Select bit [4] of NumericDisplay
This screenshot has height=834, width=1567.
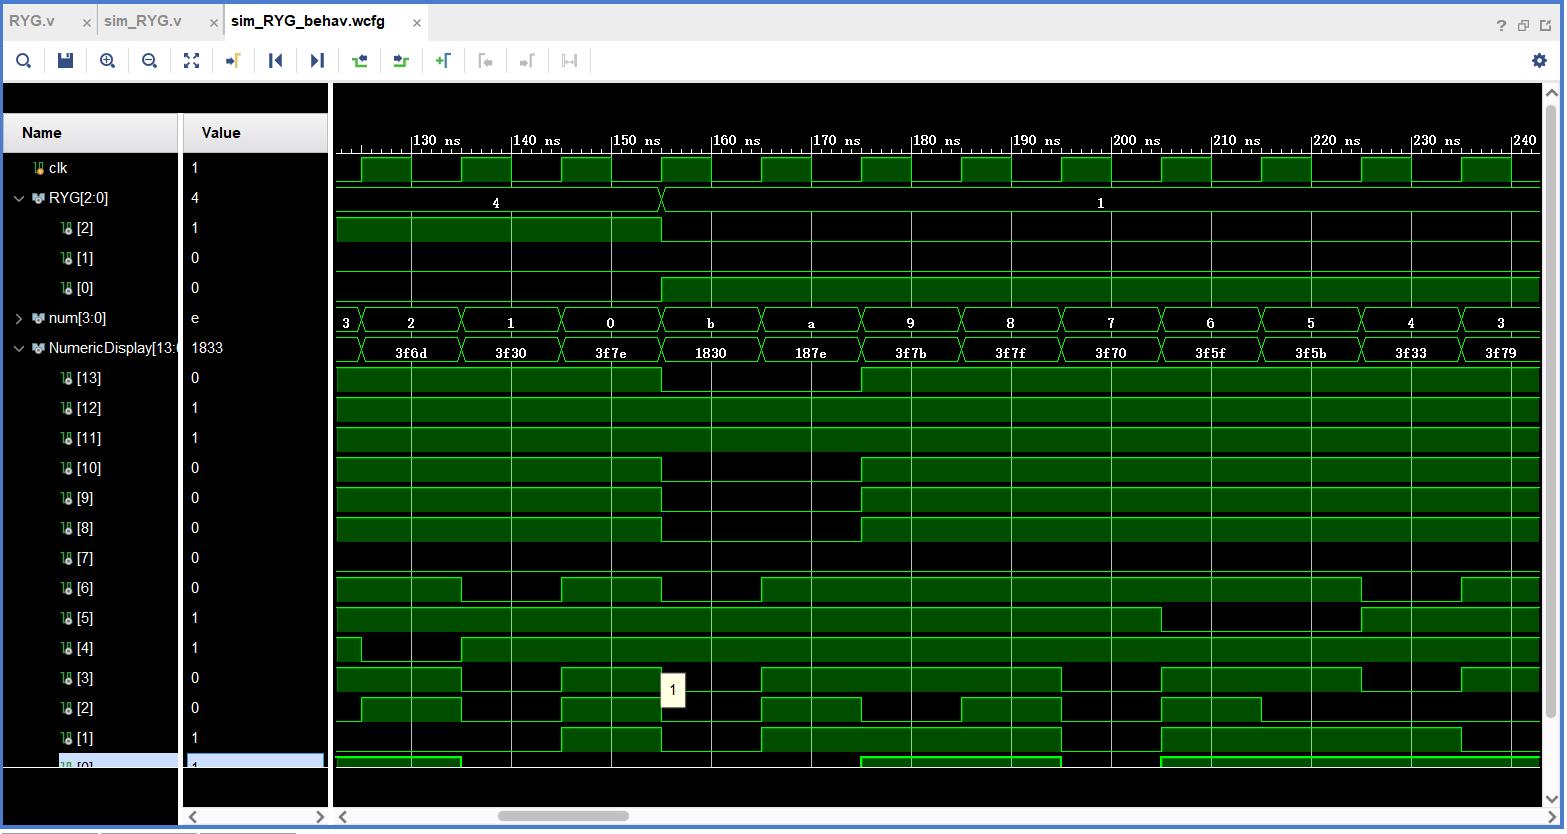click(x=85, y=648)
